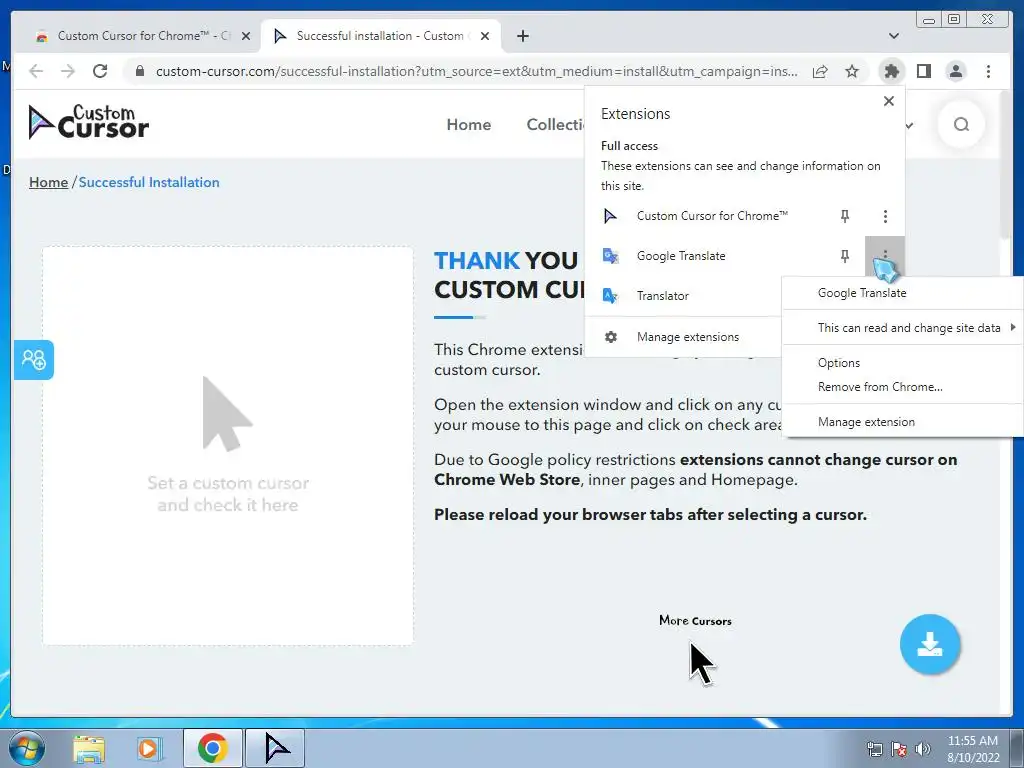The height and width of the screenshot is (768, 1024).
Task: Click the cursor test area box
Action: [228, 446]
